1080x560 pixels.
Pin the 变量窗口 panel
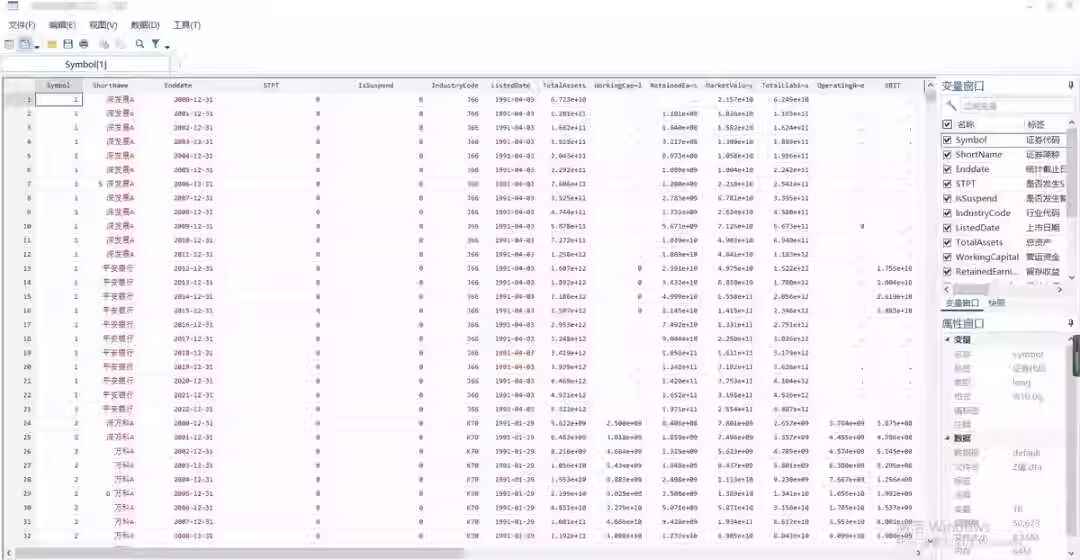tap(1070, 85)
